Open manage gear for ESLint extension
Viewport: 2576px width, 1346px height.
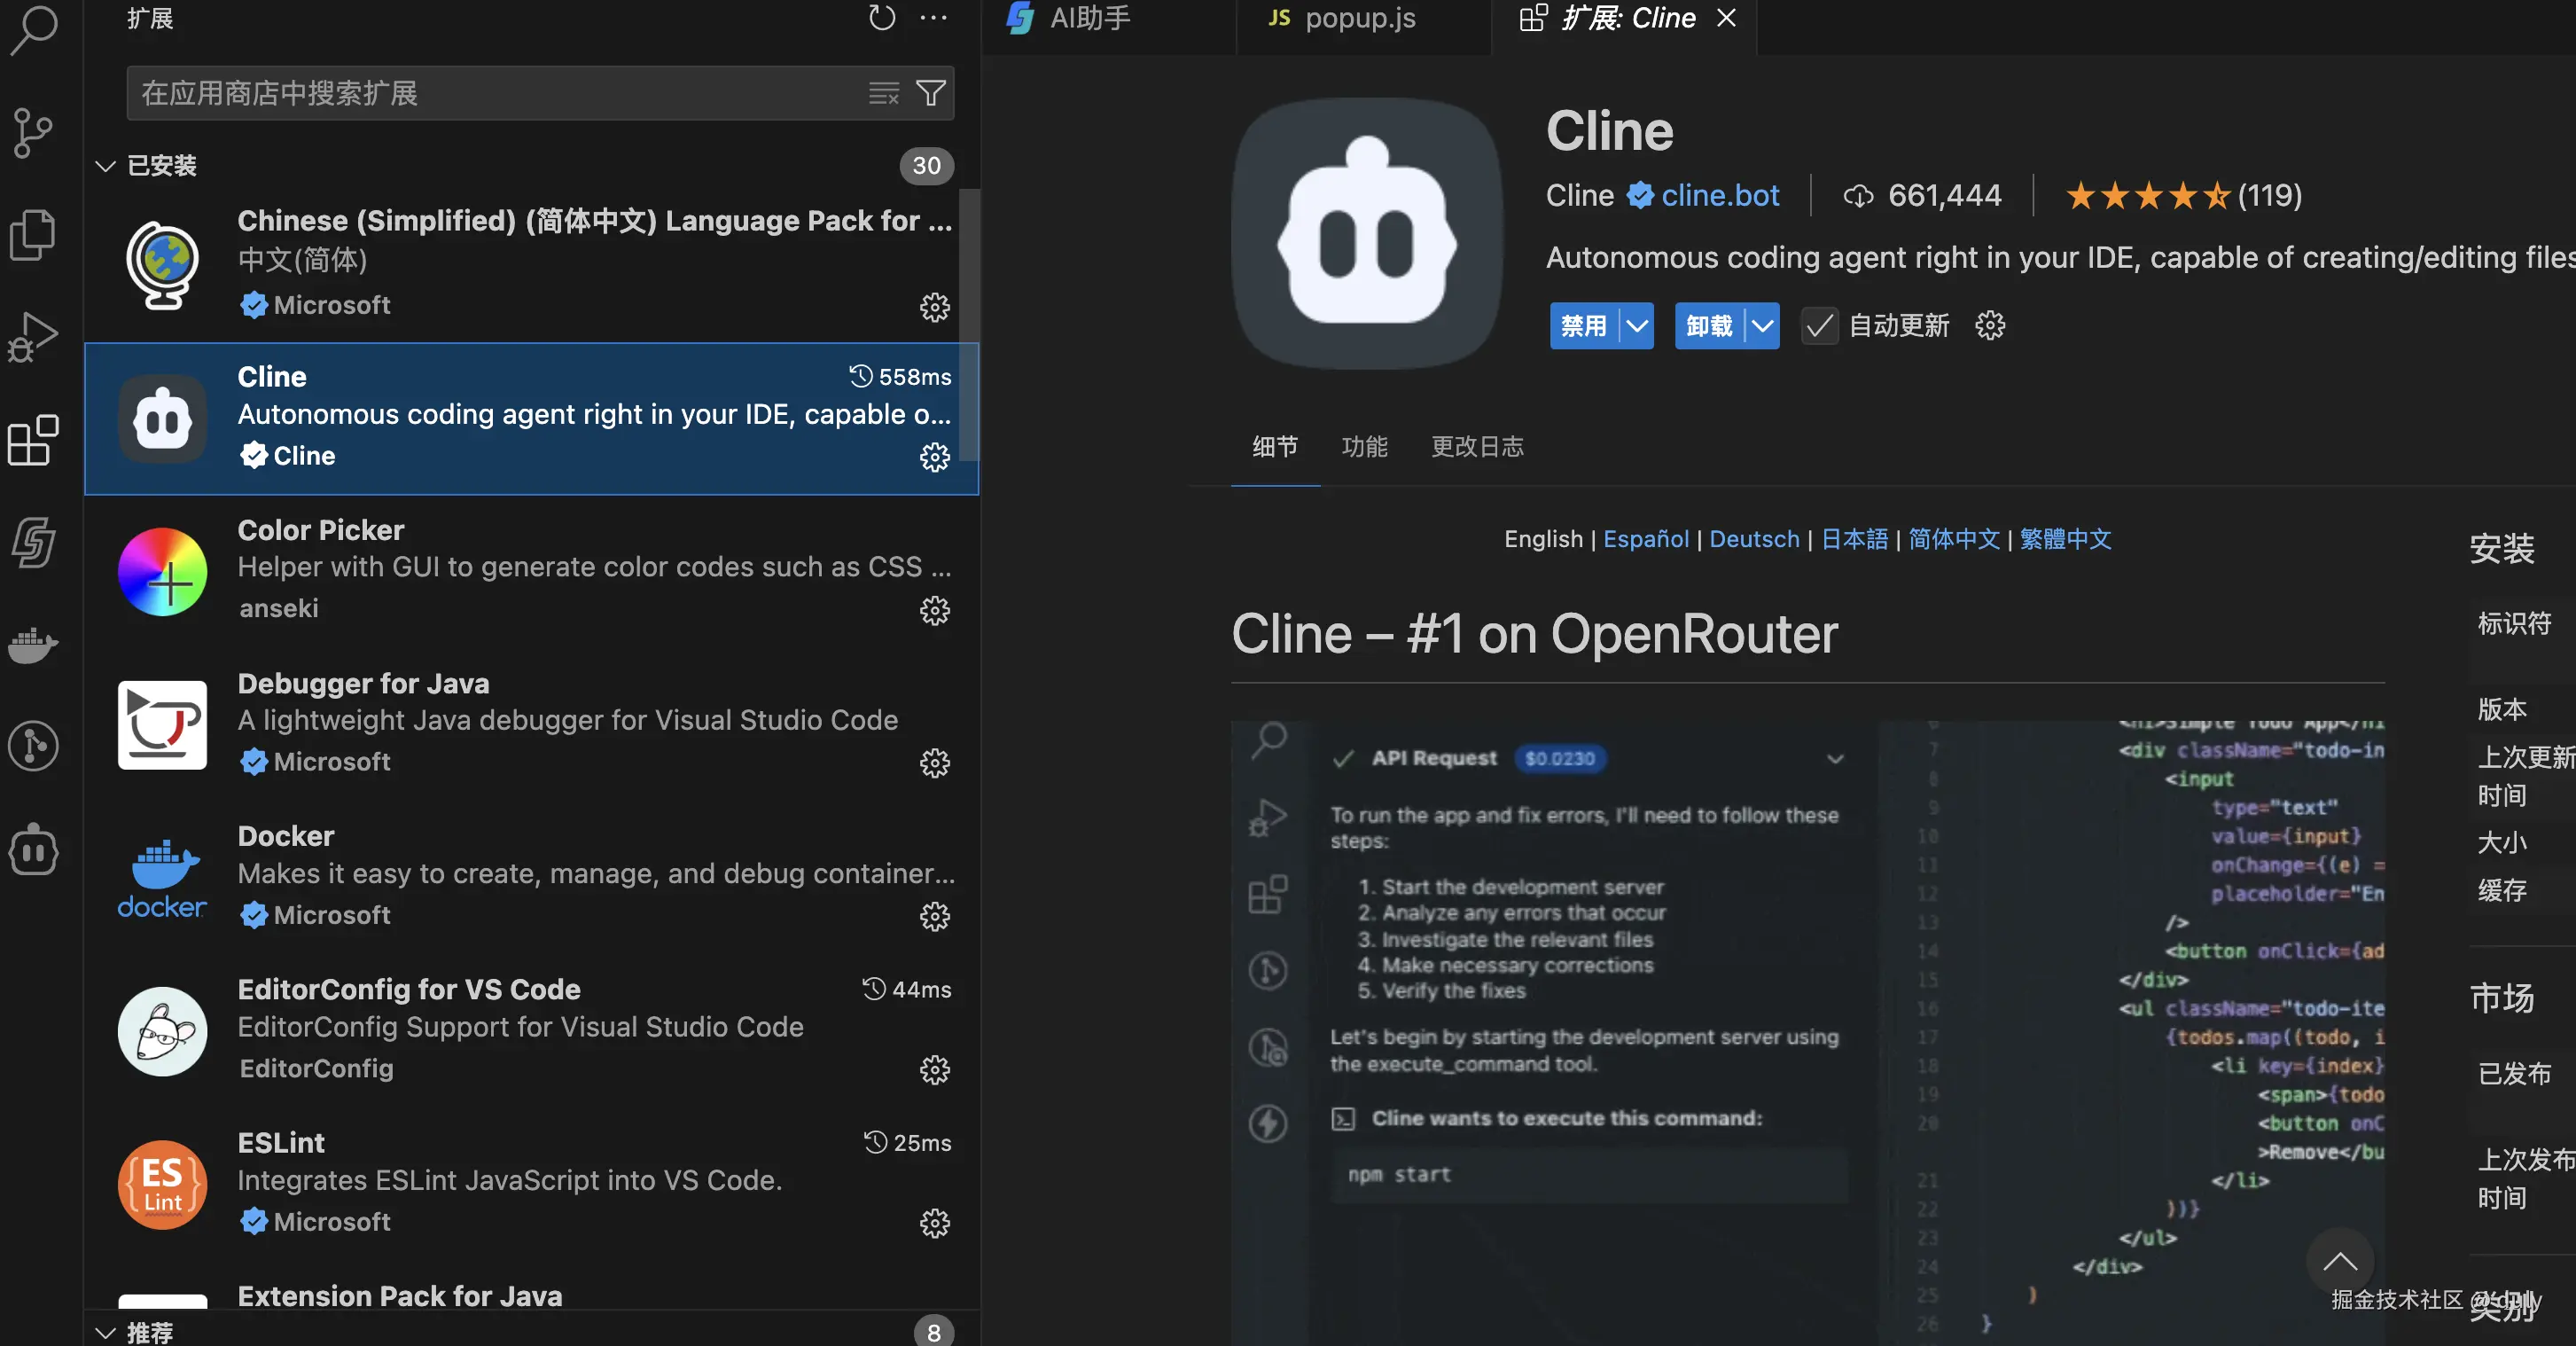point(934,1223)
